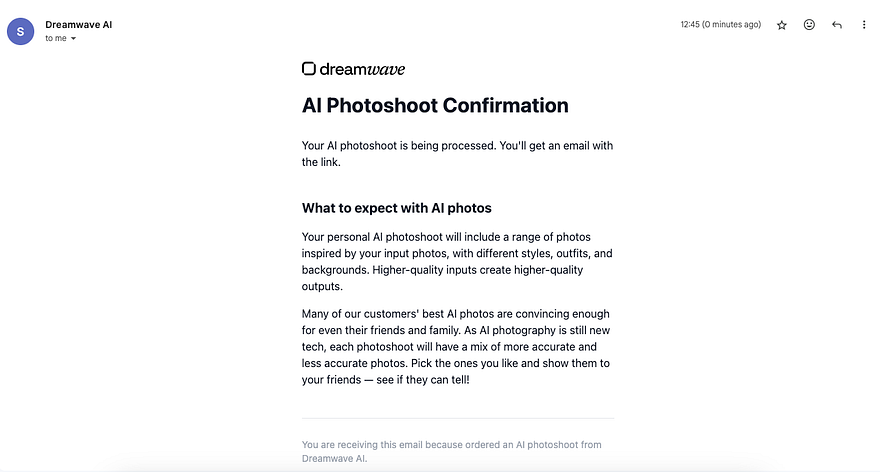Click the sender avatar with letter S
This screenshot has width=880, height=472.
[20, 31]
